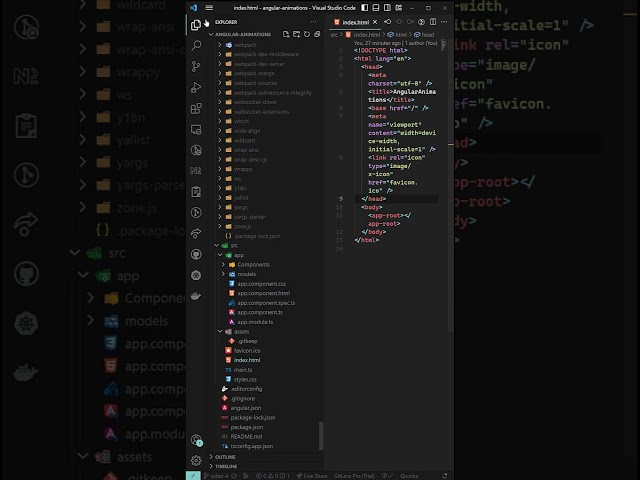Open tsconfig.app.json file
This screenshot has width=640, height=480.
251,446
